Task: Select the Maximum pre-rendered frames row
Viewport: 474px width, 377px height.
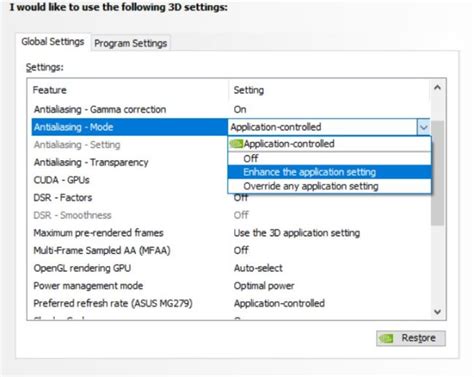Action: [x=231, y=233]
